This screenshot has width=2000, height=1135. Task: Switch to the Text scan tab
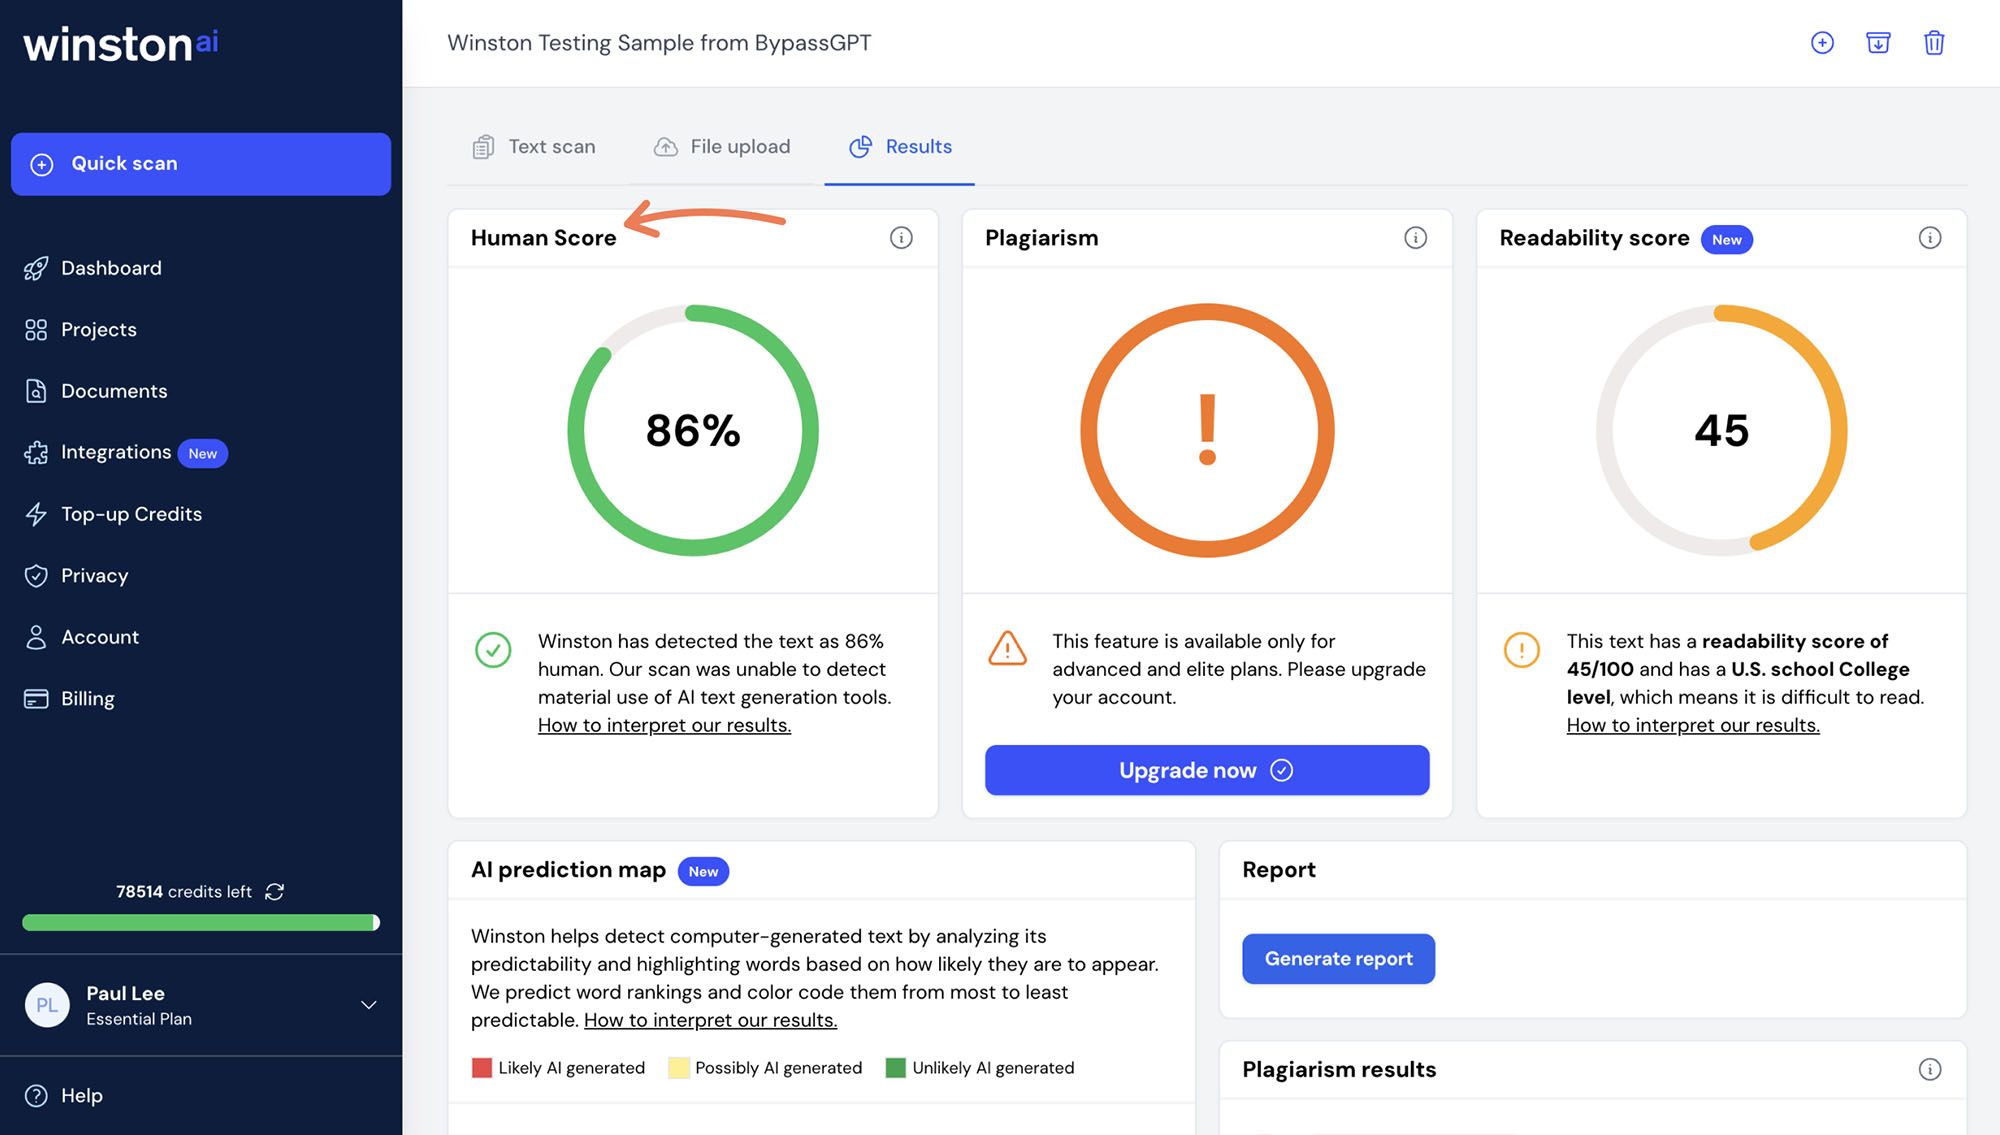point(534,147)
